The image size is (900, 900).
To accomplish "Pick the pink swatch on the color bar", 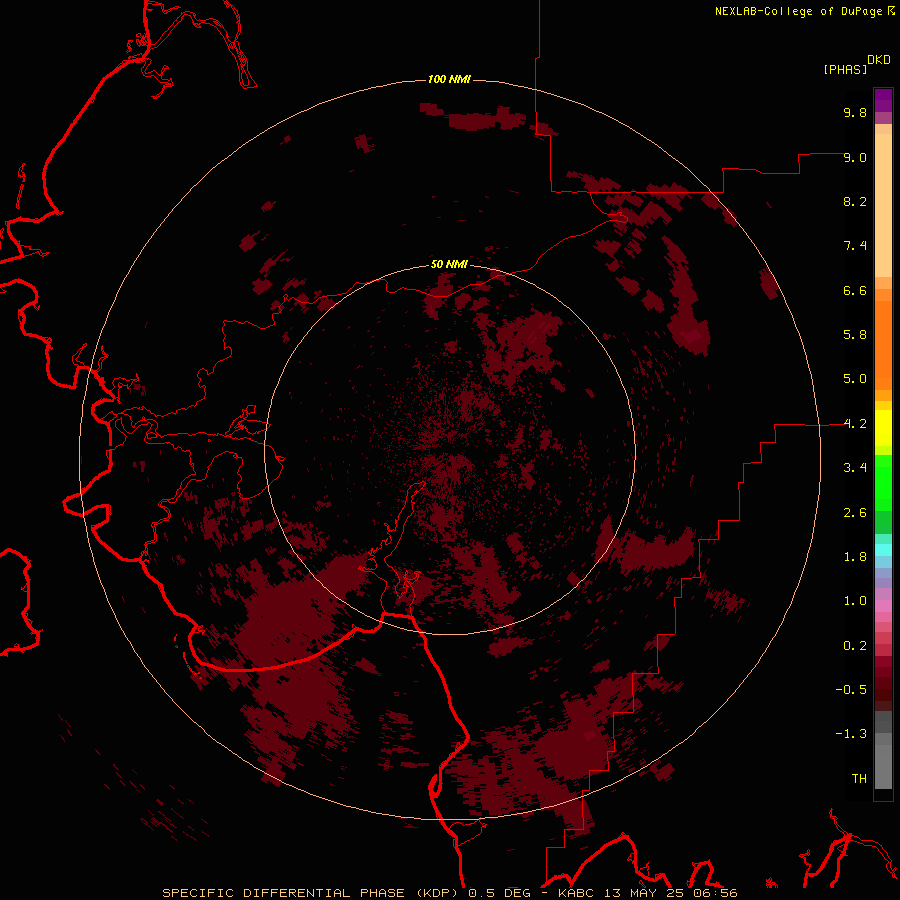I will click(x=883, y=606).
